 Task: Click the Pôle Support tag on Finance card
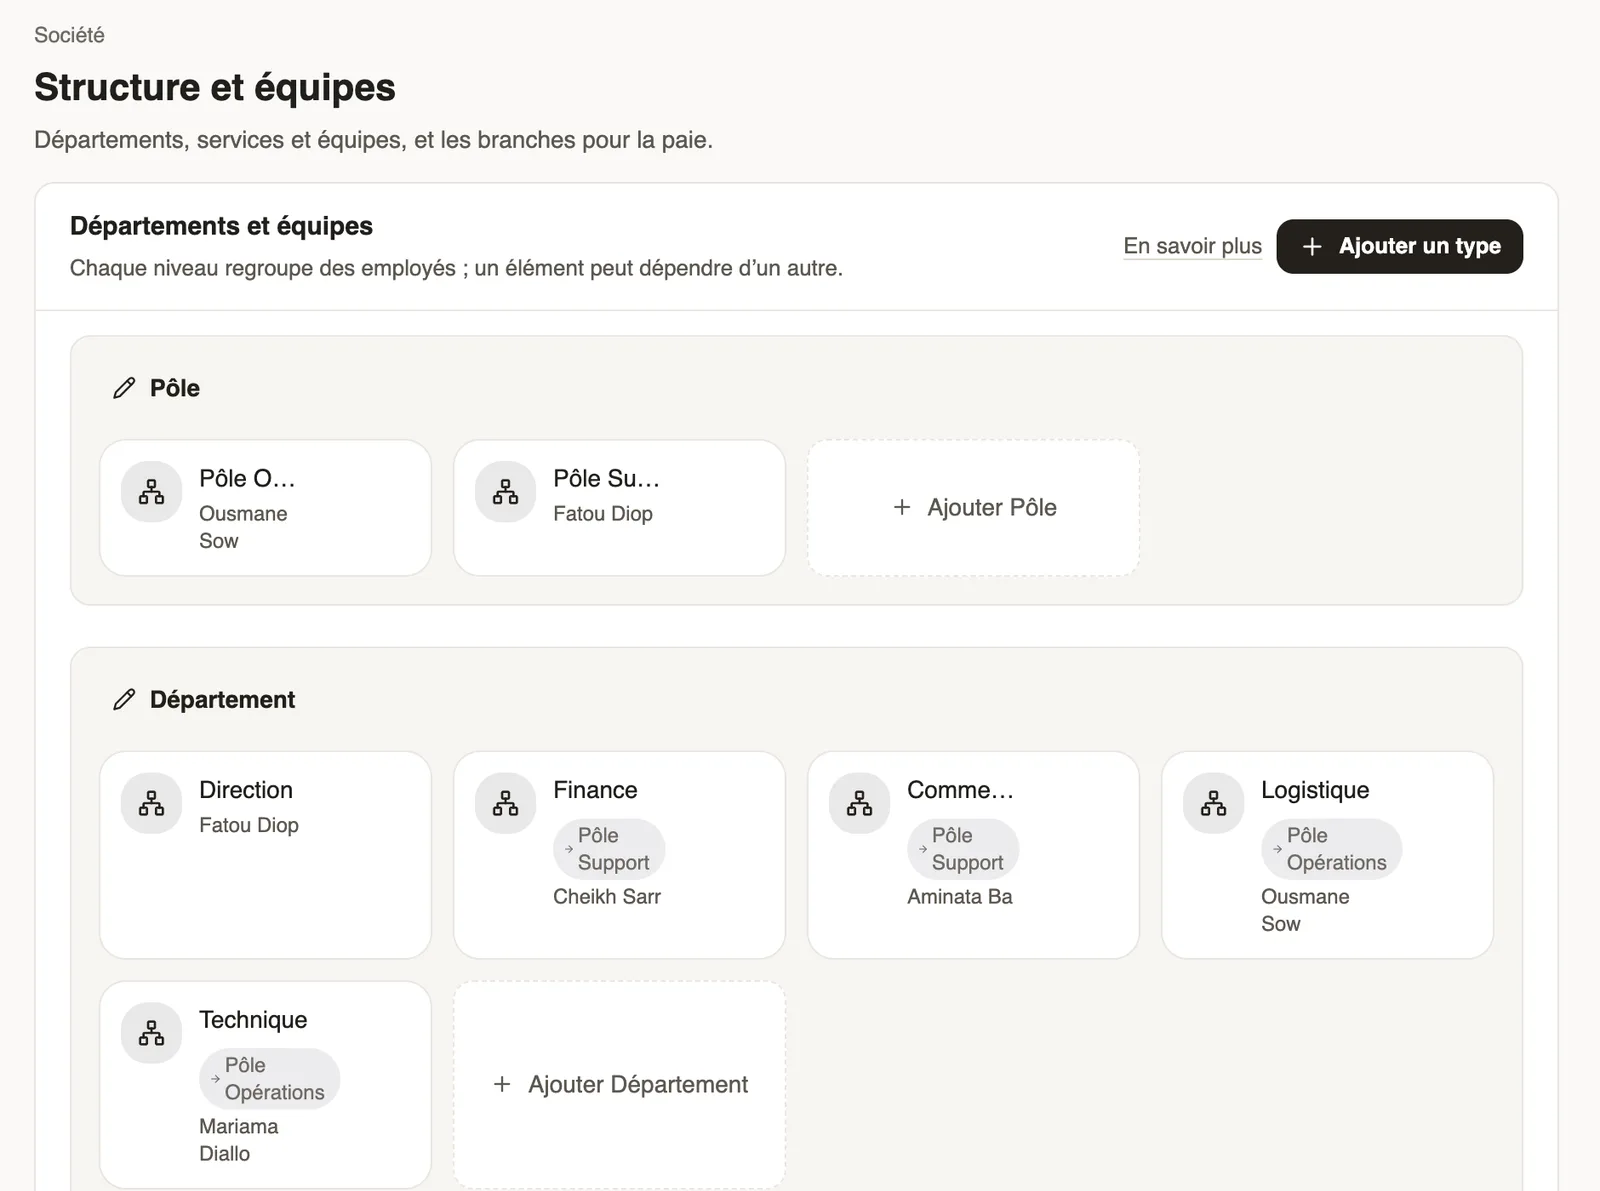(x=609, y=849)
